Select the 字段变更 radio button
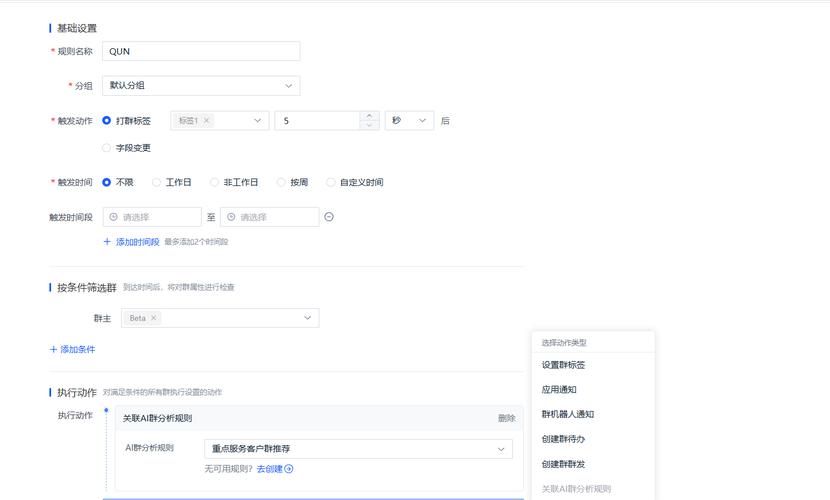 106,148
